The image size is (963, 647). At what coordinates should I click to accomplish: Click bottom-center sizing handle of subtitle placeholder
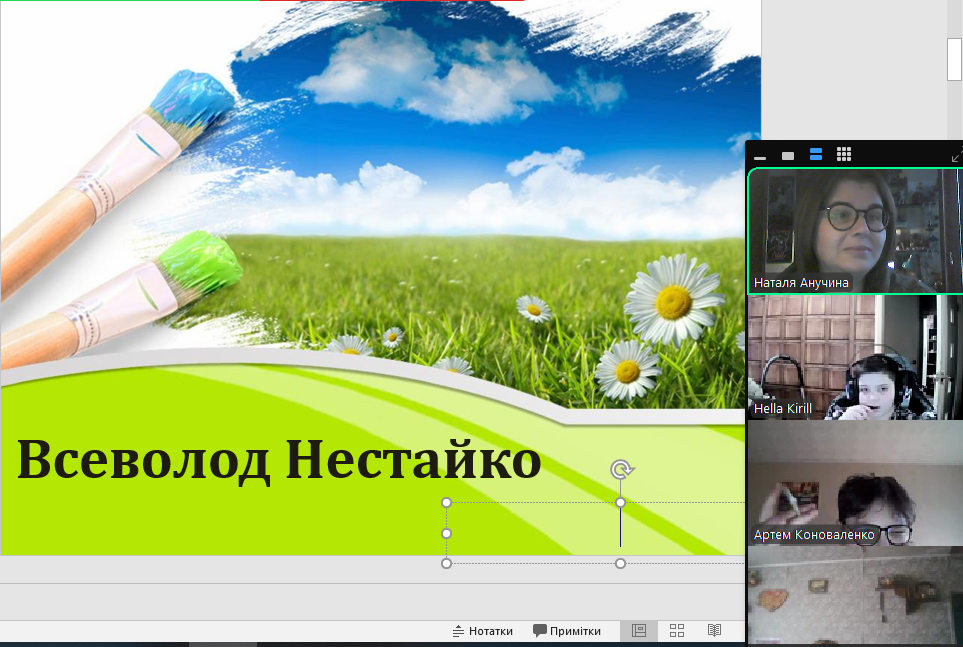coord(620,563)
